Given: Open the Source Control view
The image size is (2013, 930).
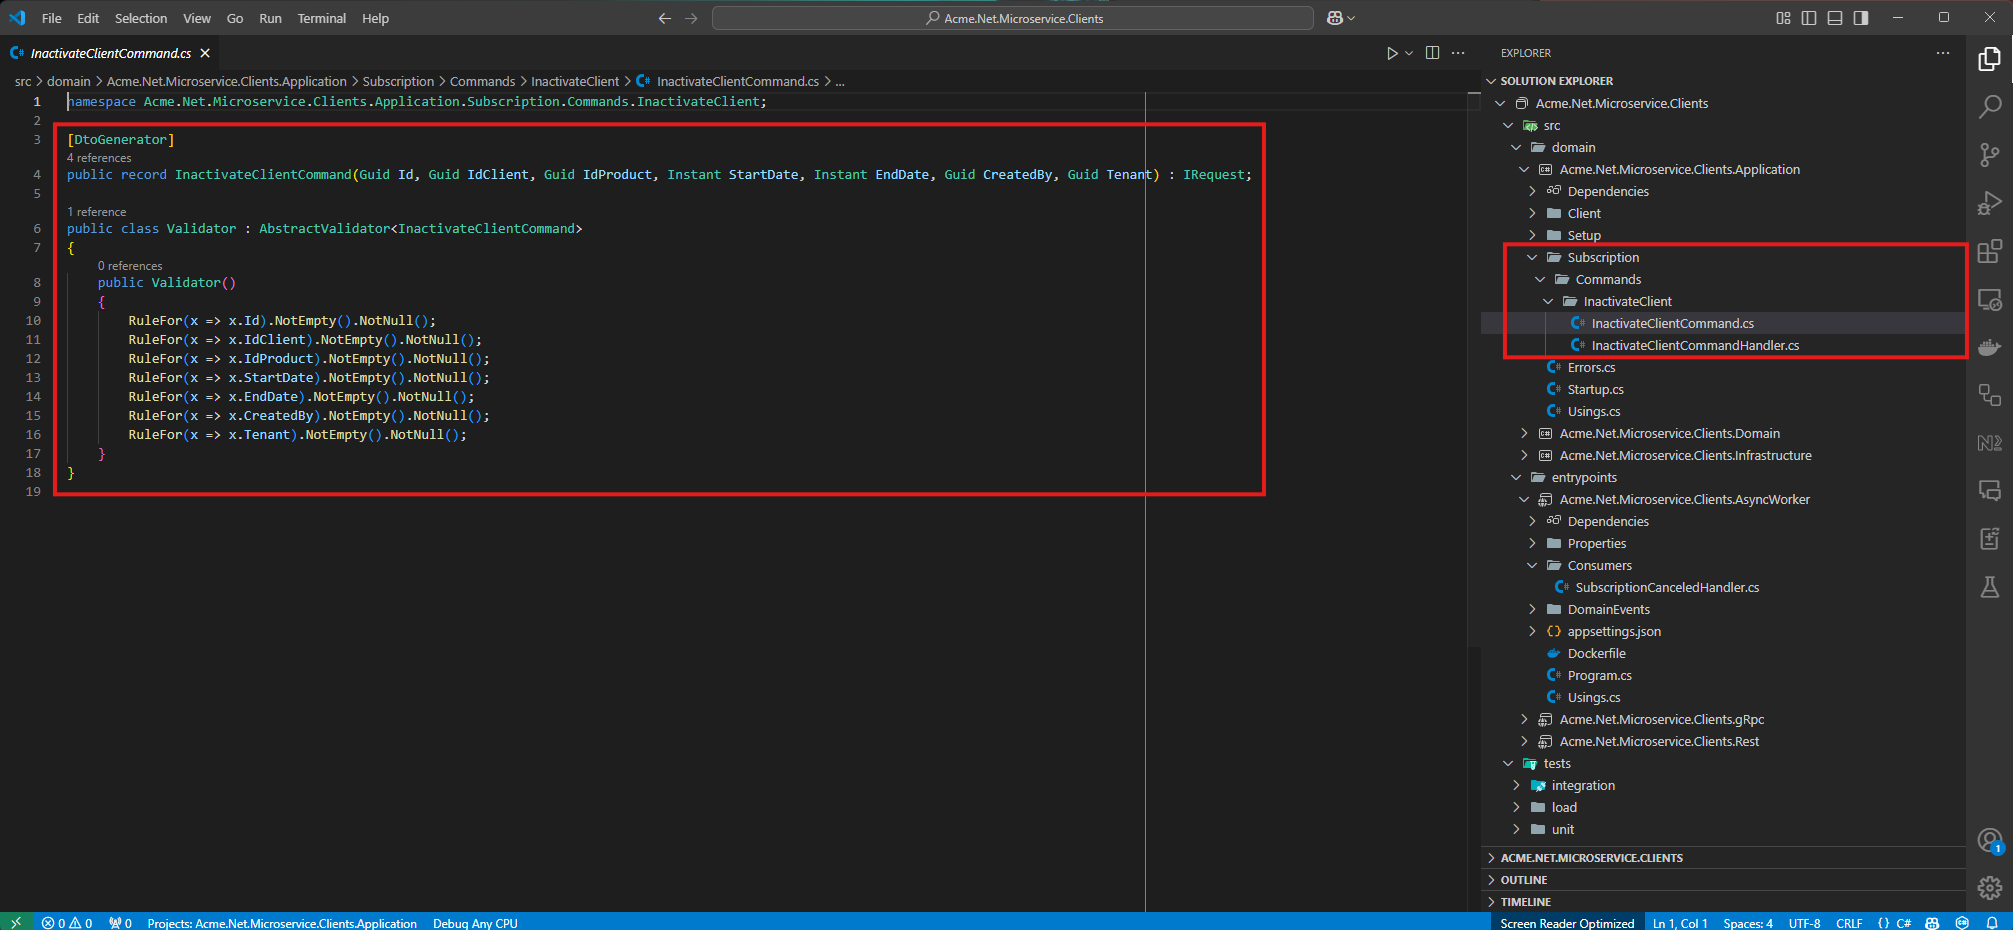Looking at the screenshot, I should tap(1990, 155).
